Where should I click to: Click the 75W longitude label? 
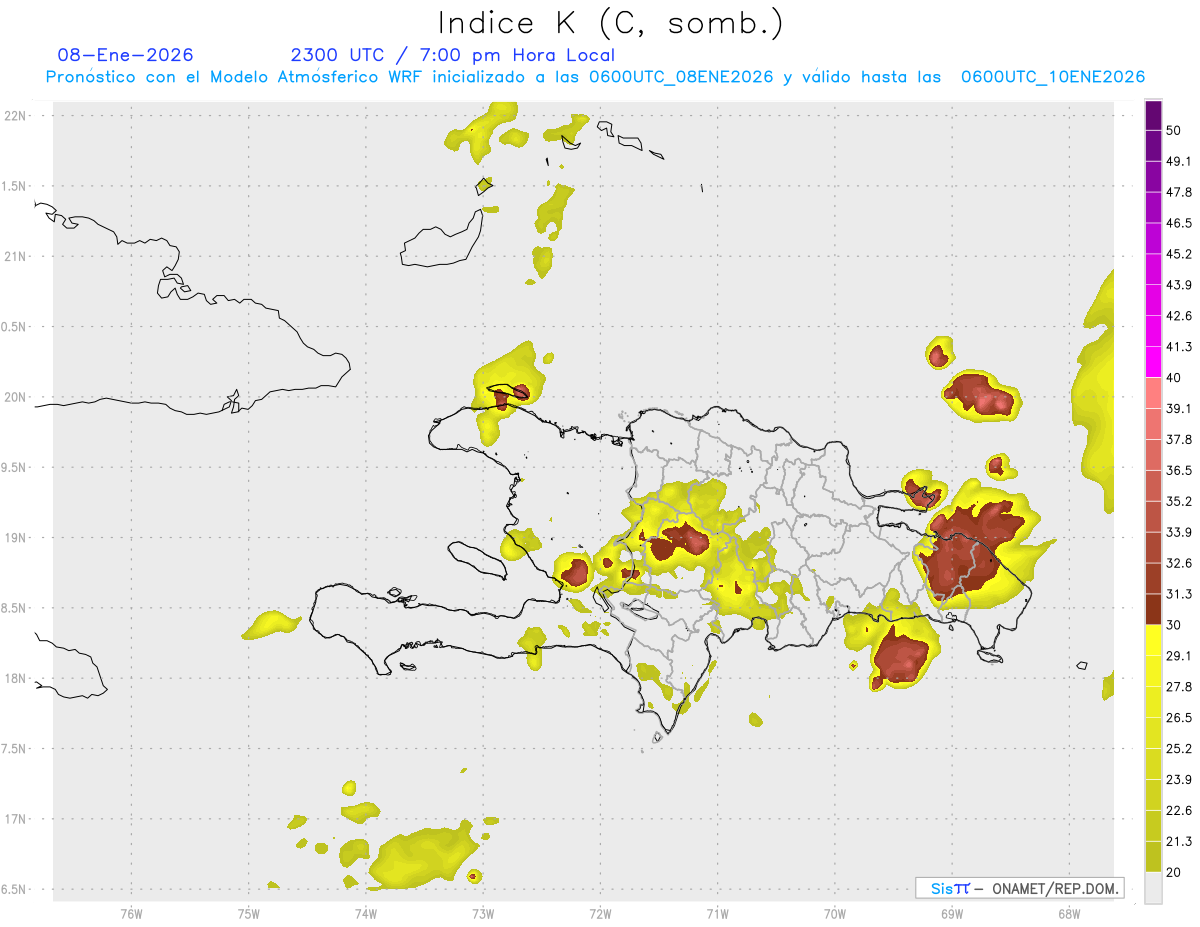[x=248, y=913]
